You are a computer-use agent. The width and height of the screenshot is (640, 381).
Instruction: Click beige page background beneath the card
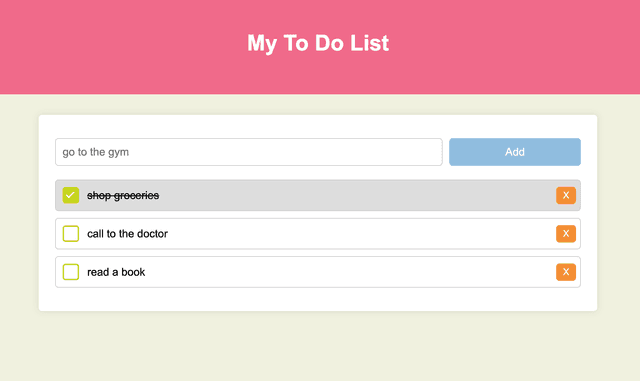[318, 347]
